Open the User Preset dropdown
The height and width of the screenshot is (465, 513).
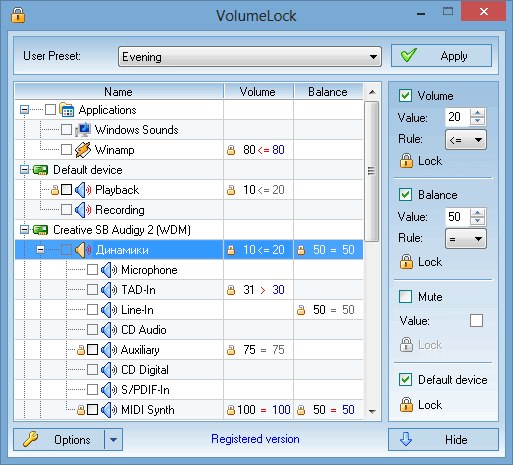coord(250,57)
